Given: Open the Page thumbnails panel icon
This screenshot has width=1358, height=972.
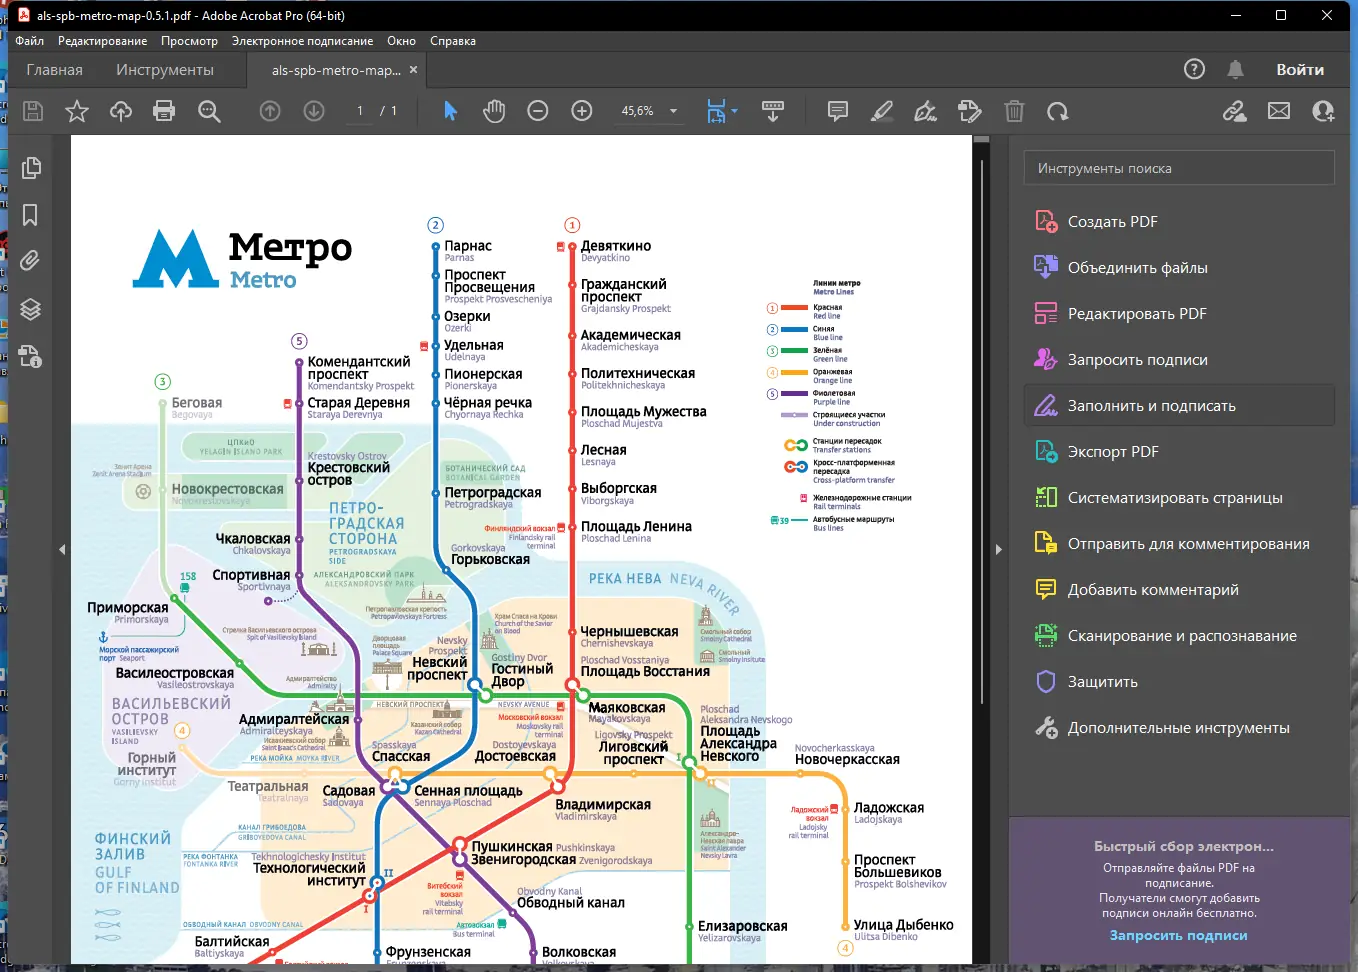Looking at the screenshot, I should (31, 168).
